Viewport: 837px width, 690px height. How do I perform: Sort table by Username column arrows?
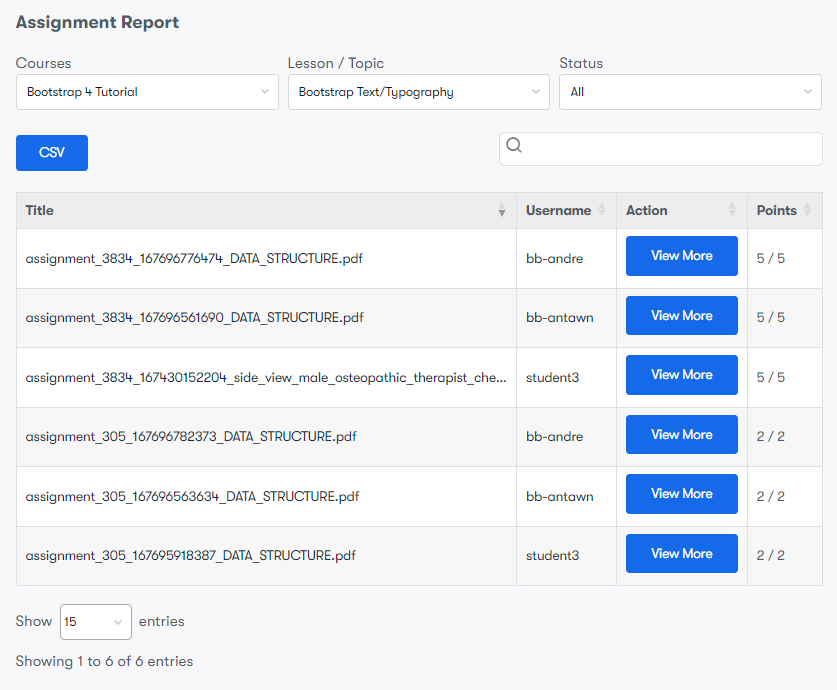602,211
